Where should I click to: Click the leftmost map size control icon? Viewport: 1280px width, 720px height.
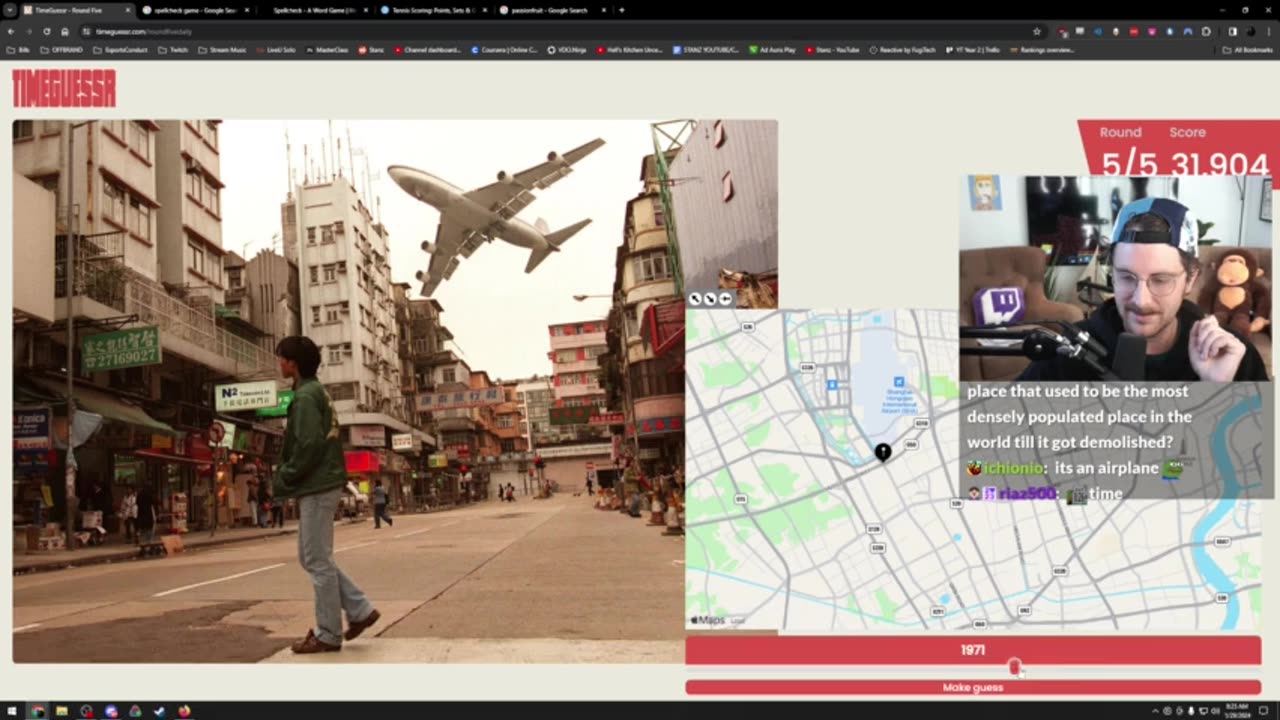click(x=696, y=299)
